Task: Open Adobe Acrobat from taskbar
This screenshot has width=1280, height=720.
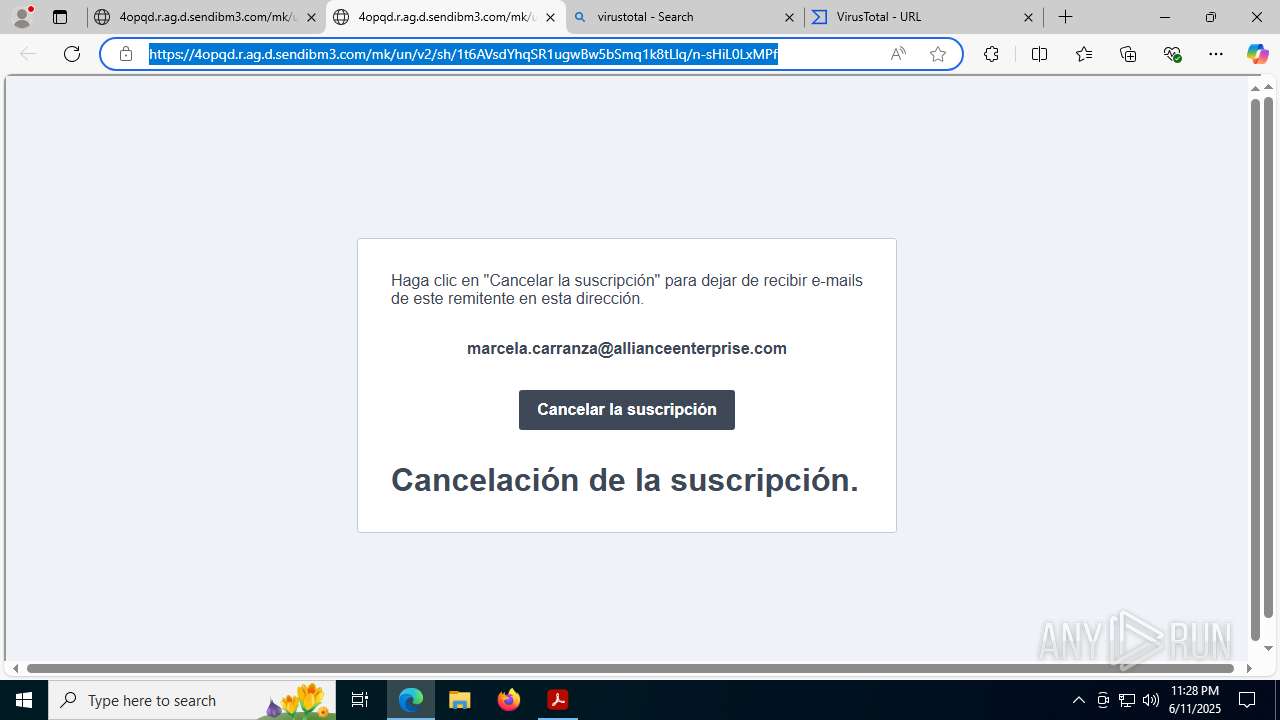Action: click(558, 700)
